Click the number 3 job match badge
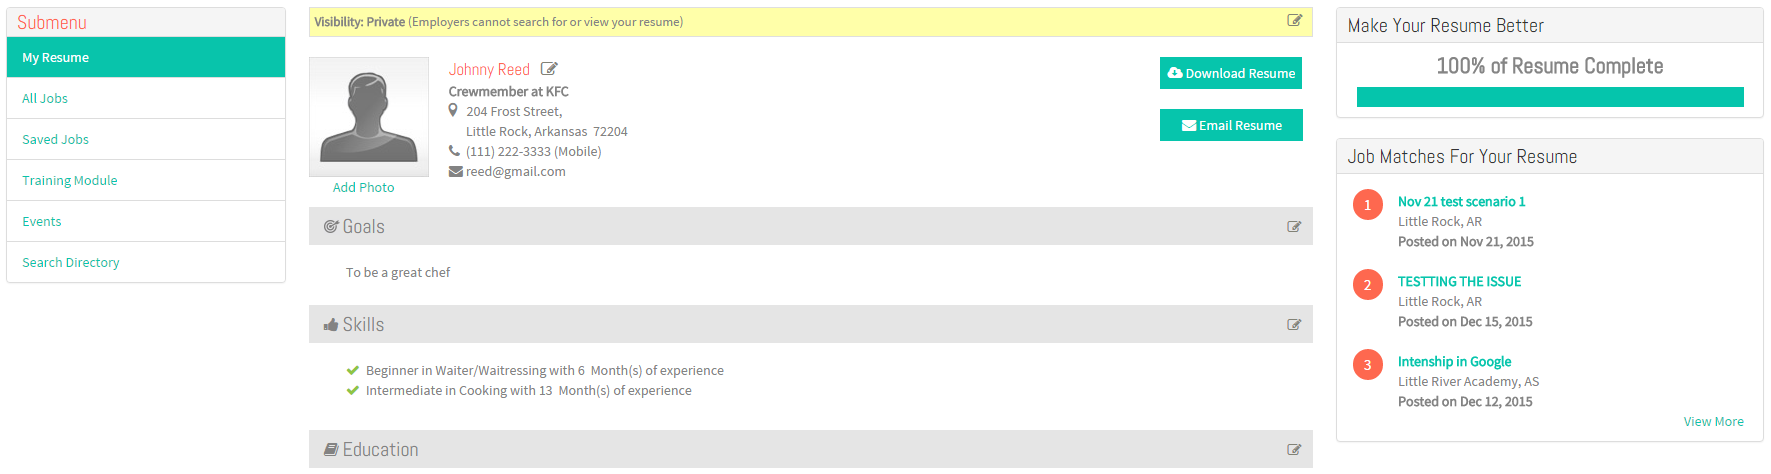This screenshot has height=474, width=1771. pyautogui.click(x=1368, y=365)
